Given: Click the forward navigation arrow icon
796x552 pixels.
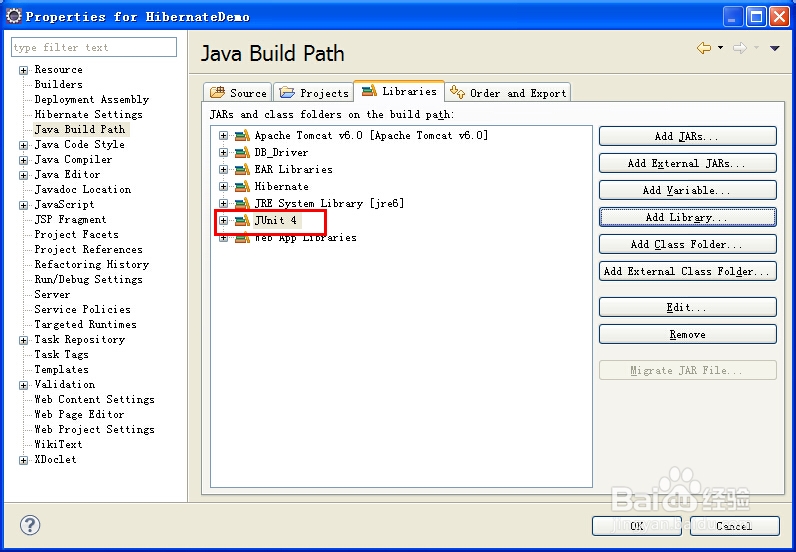Looking at the screenshot, I should click(x=740, y=48).
